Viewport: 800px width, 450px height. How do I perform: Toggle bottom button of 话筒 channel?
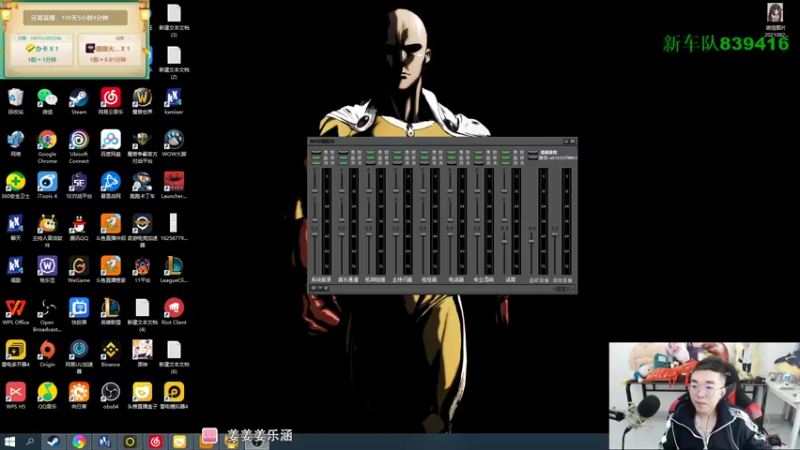pyautogui.click(x=506, y=162)
